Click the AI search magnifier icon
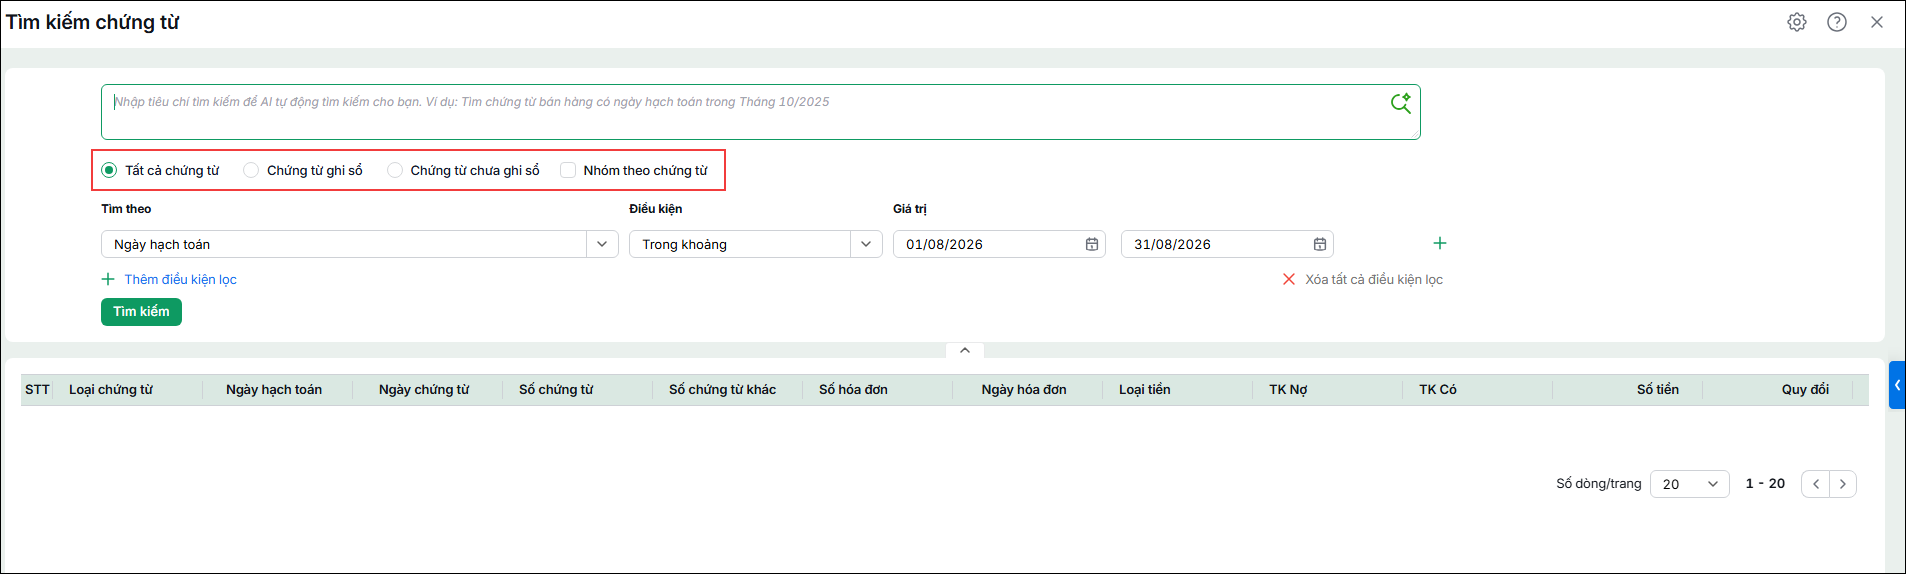This screenshot has height=574, width=1906. [x=1401, y=103]
